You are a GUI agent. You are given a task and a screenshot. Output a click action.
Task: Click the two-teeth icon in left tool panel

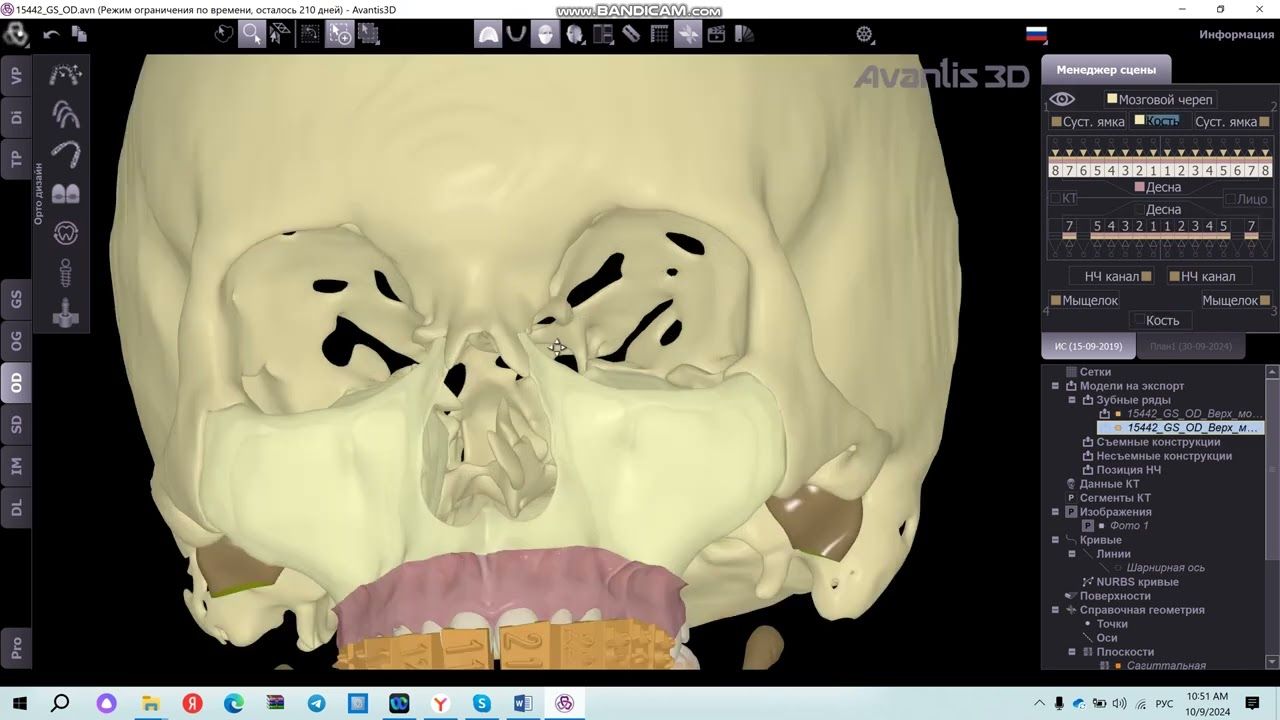point(66,194)
